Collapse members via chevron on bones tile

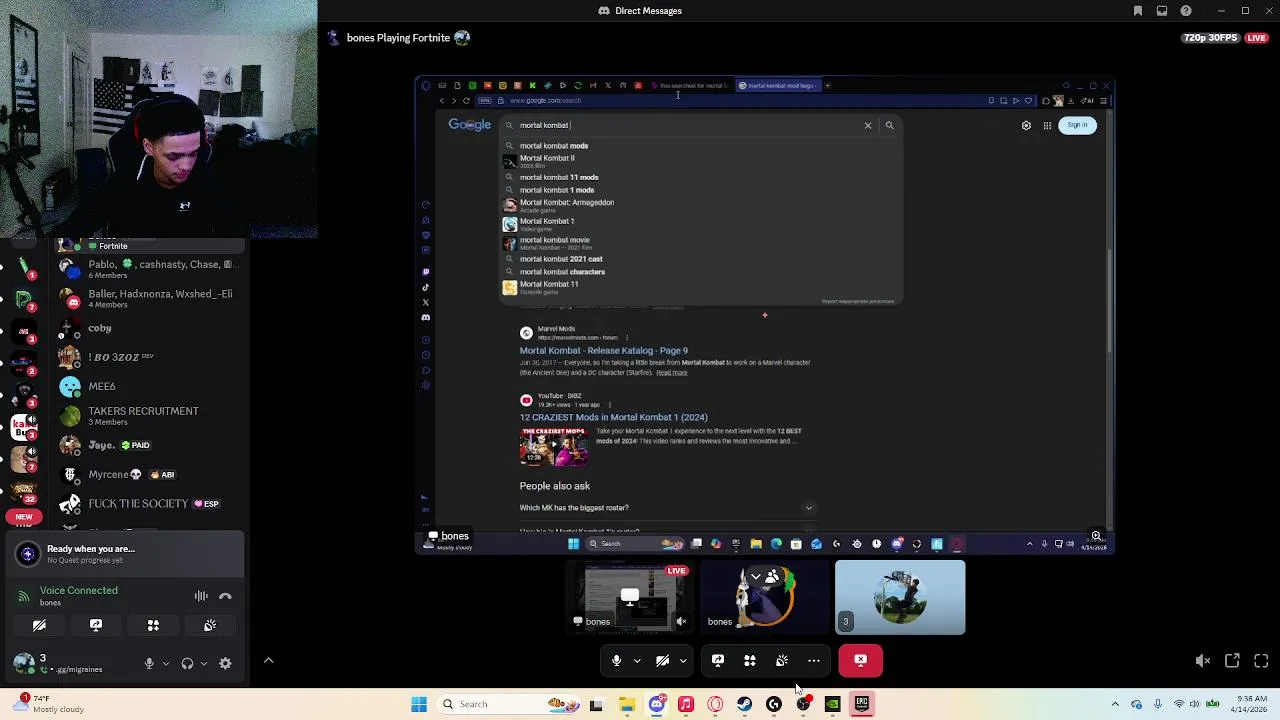[756, 577]
